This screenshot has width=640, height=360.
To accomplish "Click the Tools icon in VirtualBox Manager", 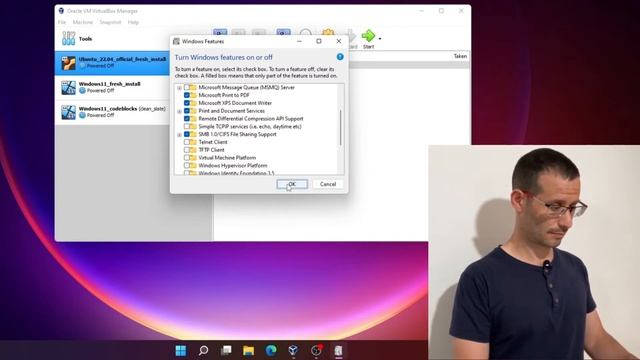I will [69, 38].
